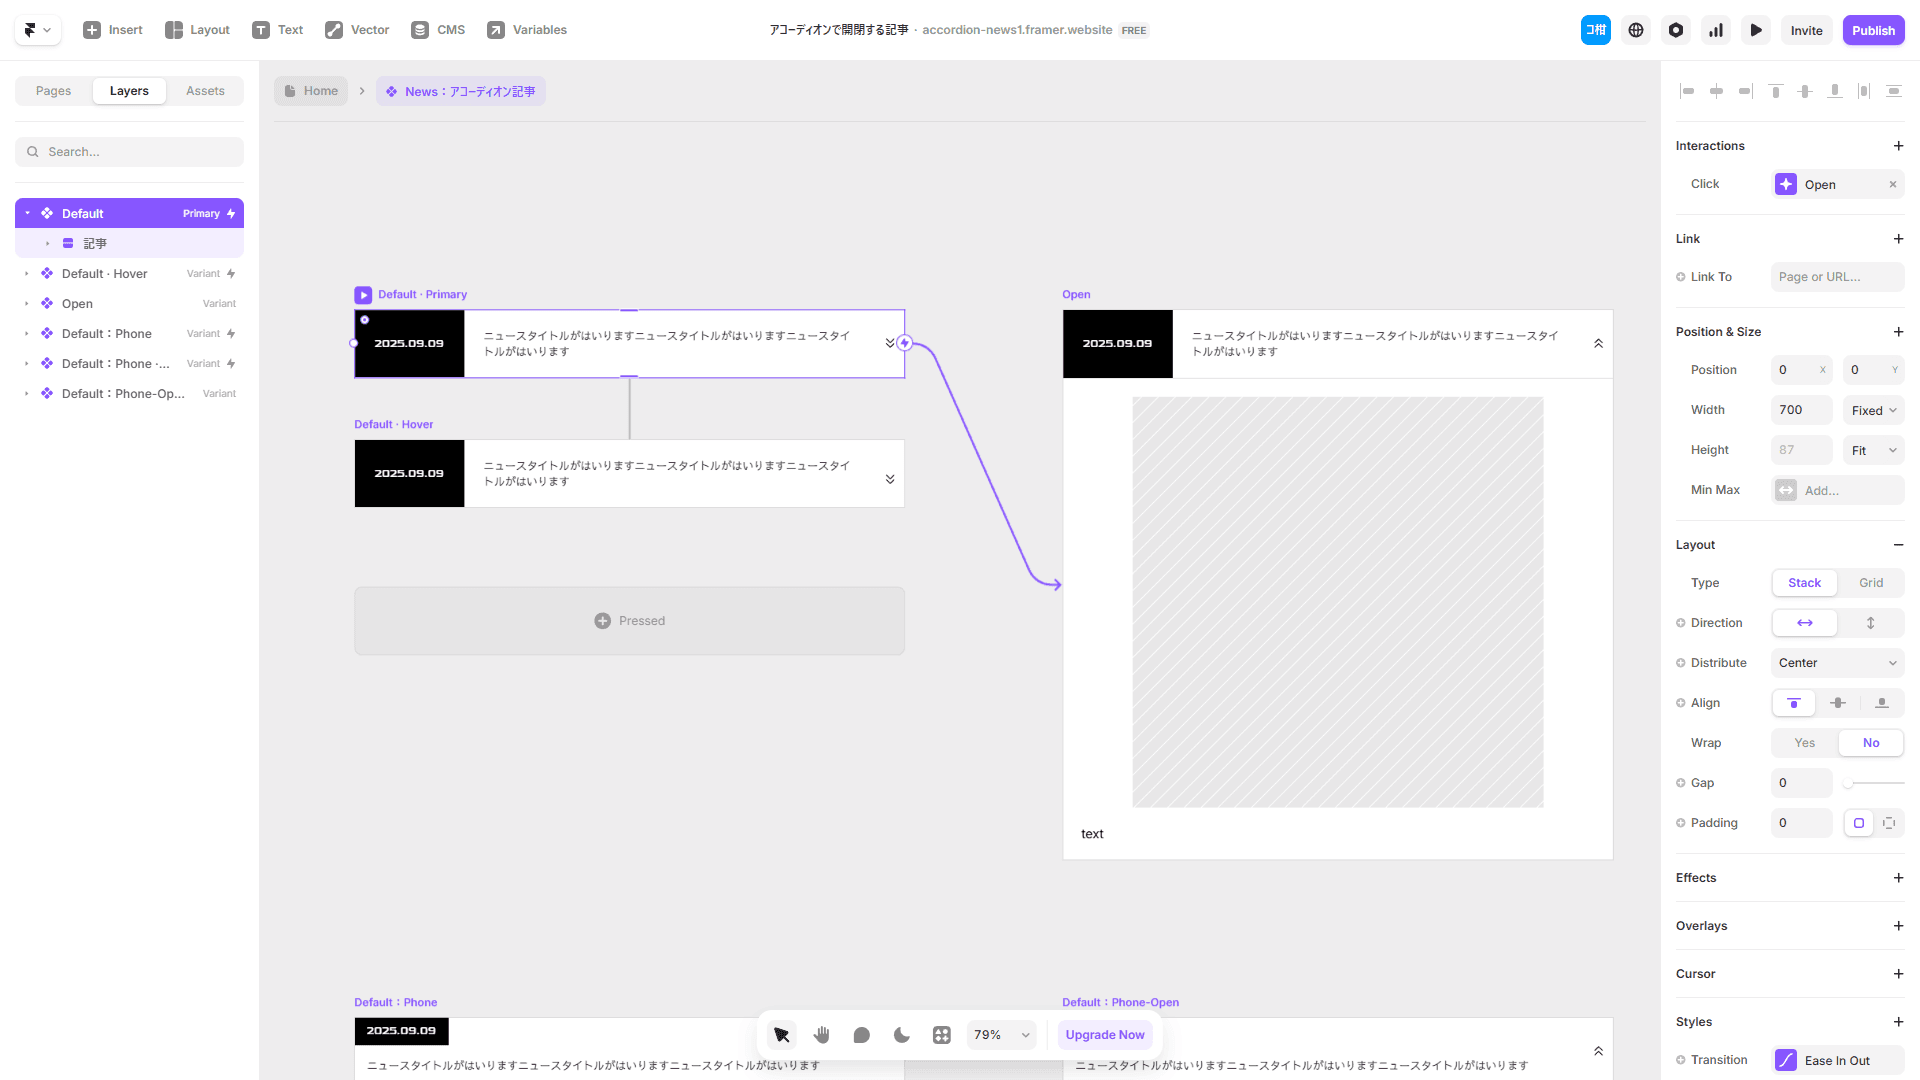Open the Distribute Center dropdown

[x=1837, y=663]
